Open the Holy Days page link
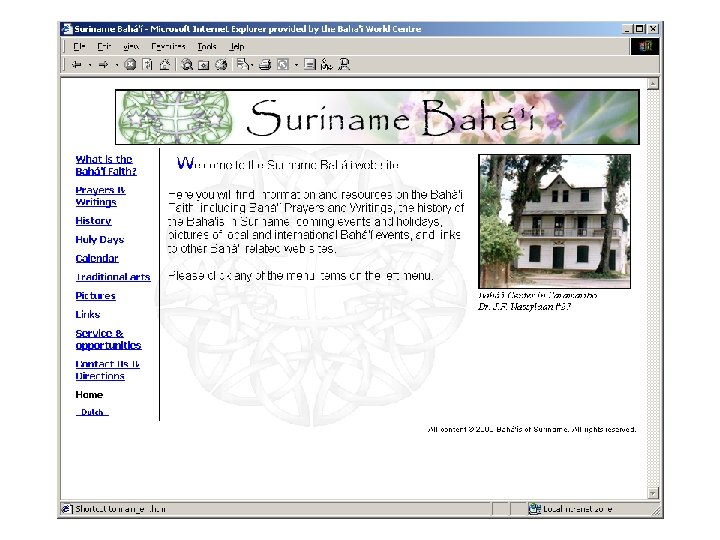Screen dimensions: 720x540 click(100, 240)
